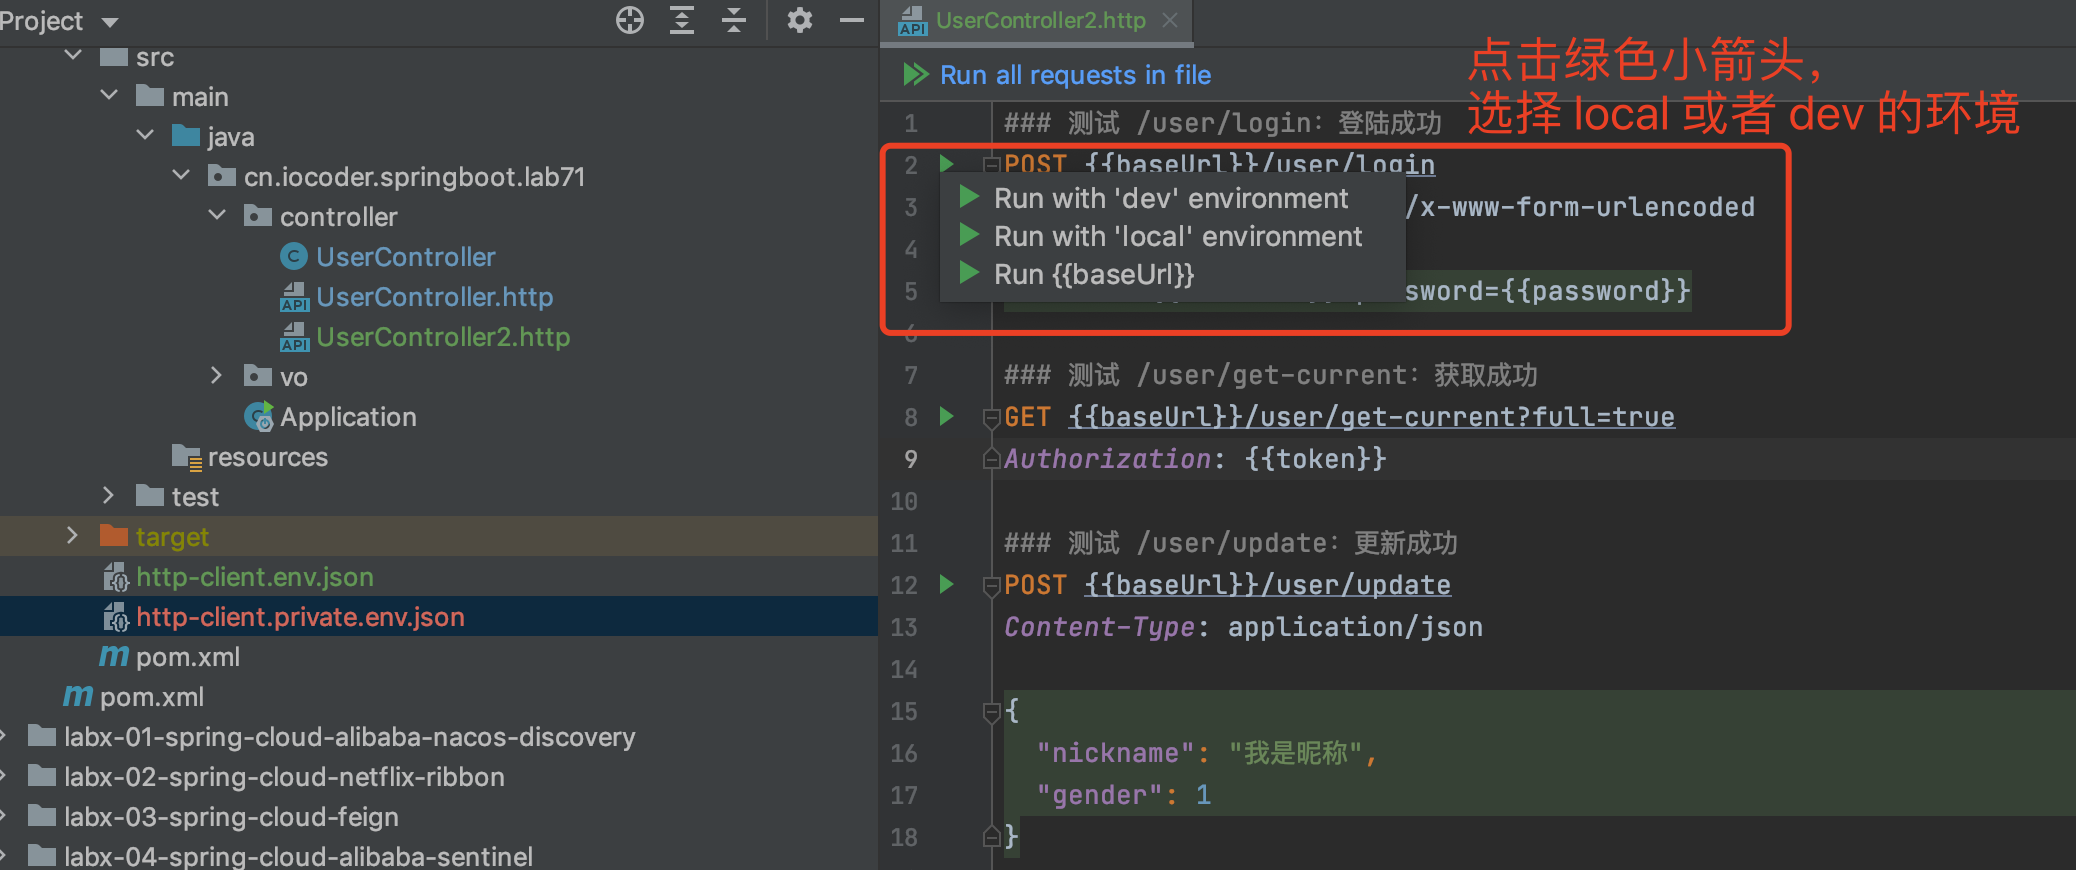Click line number 10 in gutter

point(904,501)
